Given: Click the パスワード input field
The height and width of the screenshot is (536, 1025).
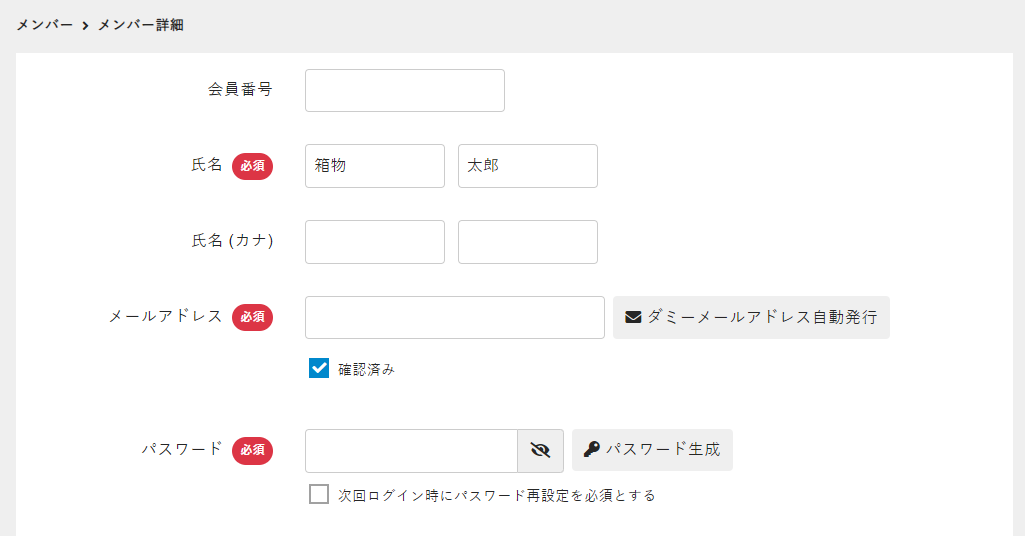Looking at the screenshot, I should (410, 450).
